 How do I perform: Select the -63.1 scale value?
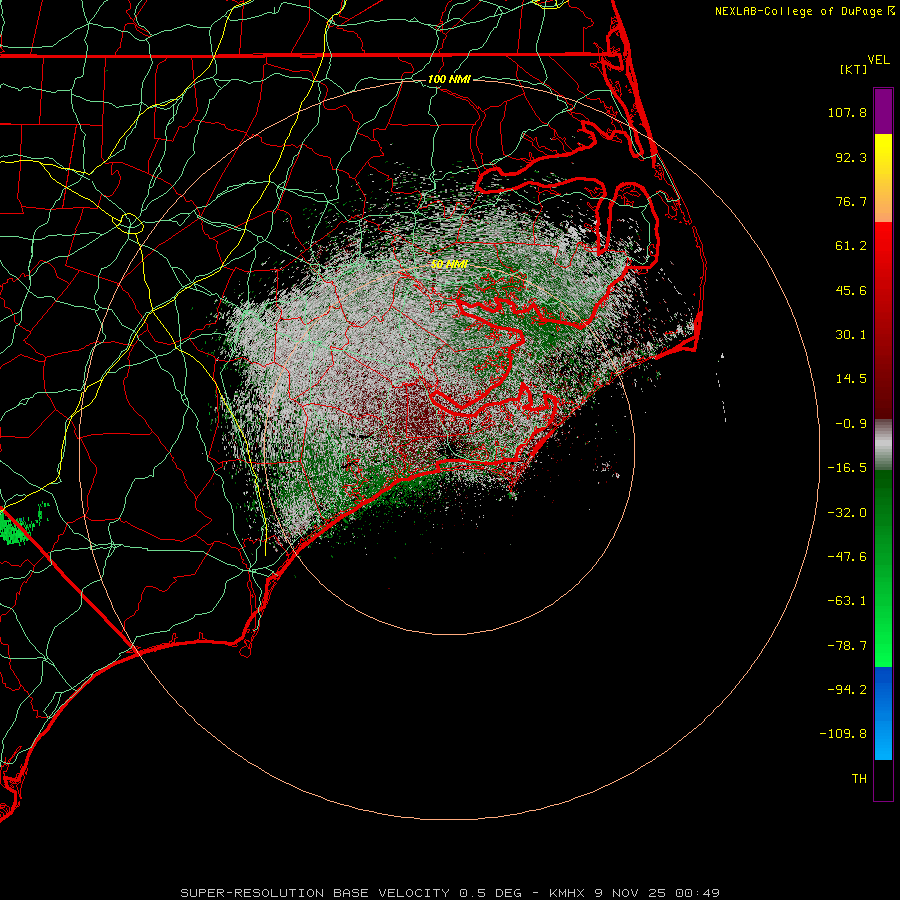pos(847,601)
